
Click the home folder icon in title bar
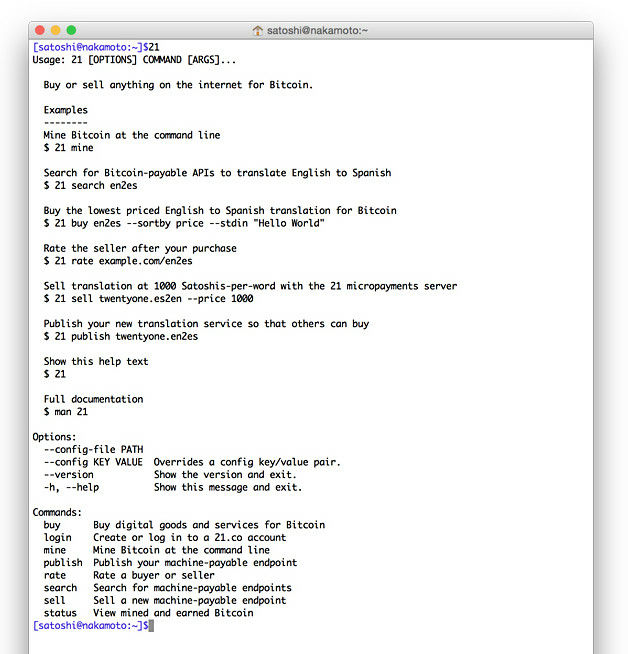click(x=257, y=30)
